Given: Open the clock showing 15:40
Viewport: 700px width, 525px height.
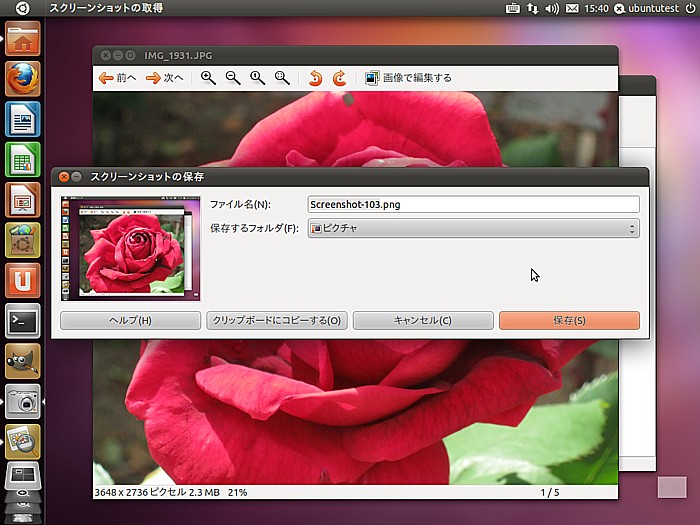Looking at the screenshot, I should (x=596, y=8).
